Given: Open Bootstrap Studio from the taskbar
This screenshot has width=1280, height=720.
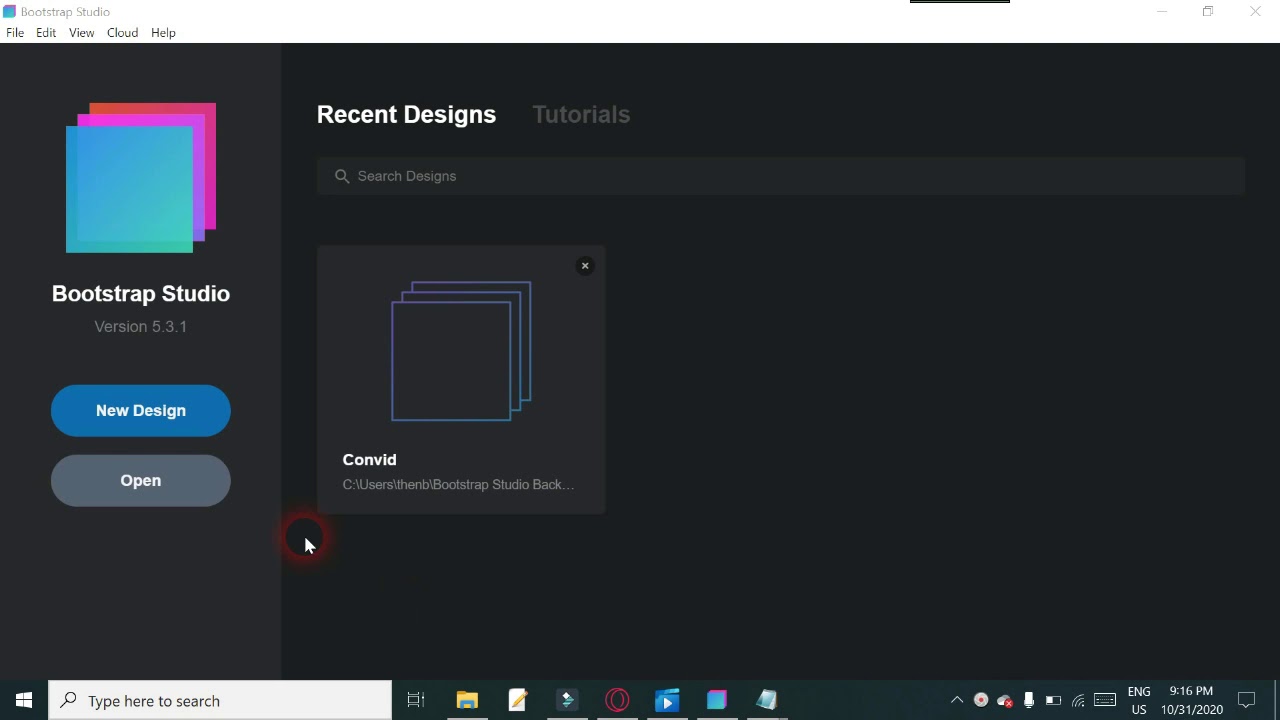Looking at the screenshot, I should pos(717,700).
